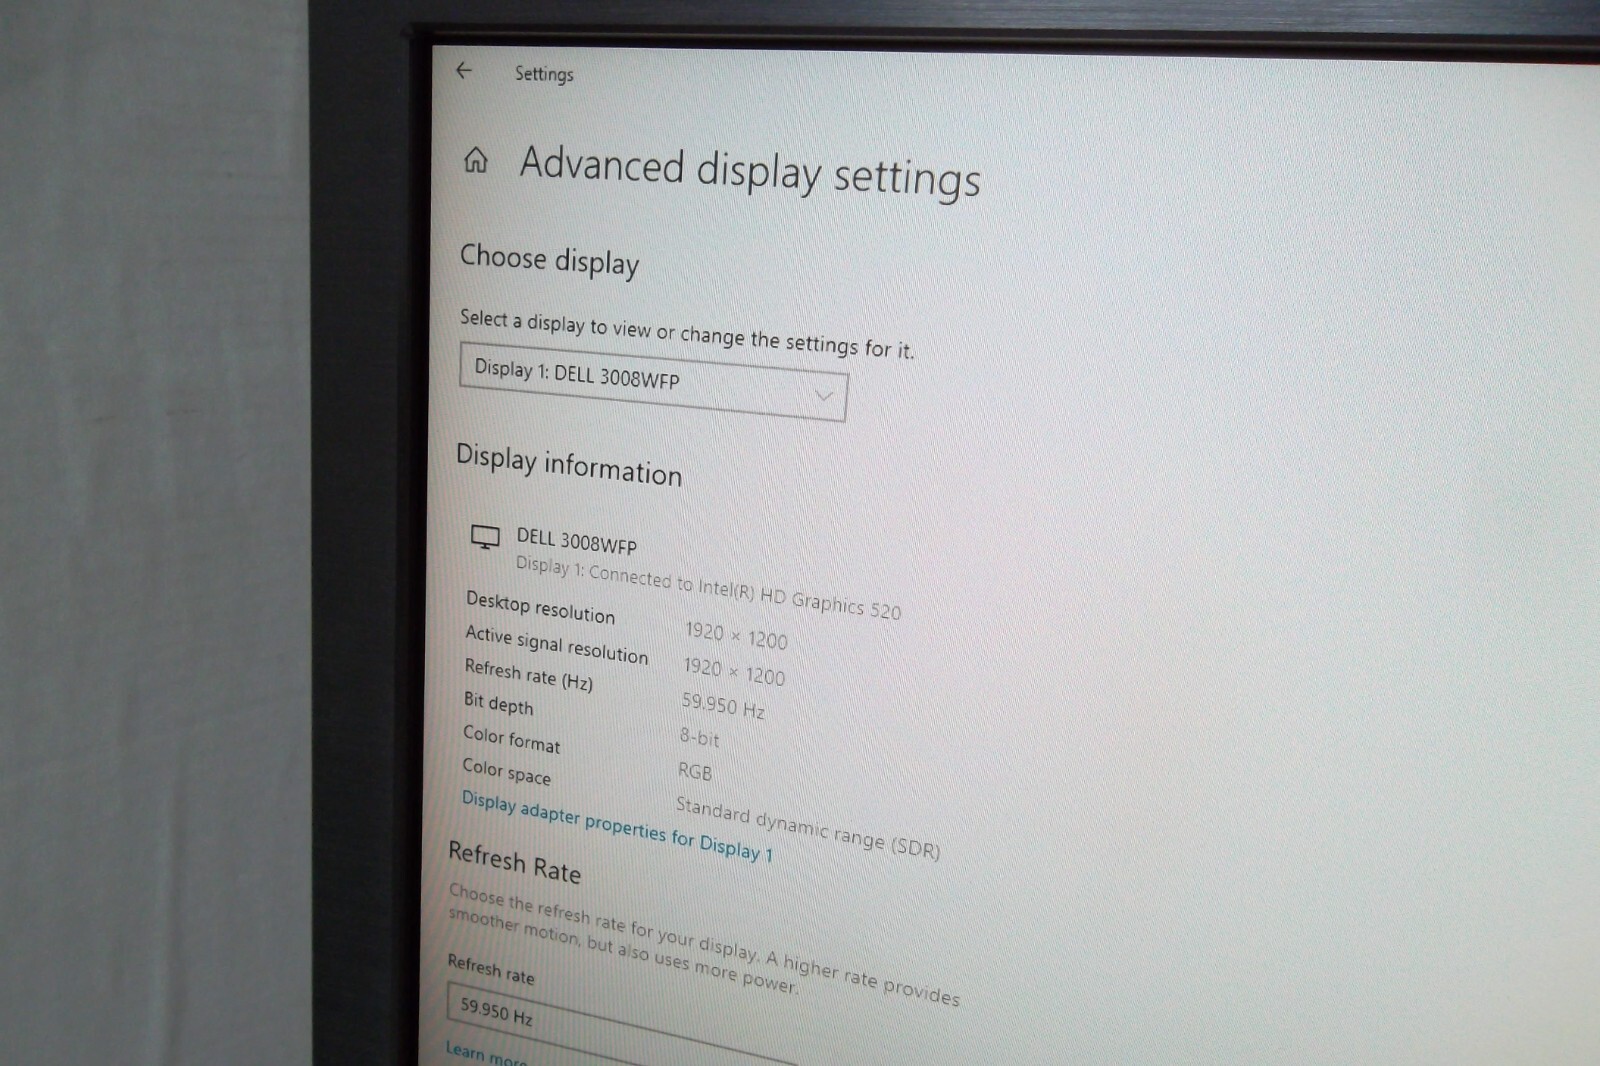The height and width of the screenshot is (1066, 1600).
Task: Click the Display information heading
Action: tap(569, 465)
